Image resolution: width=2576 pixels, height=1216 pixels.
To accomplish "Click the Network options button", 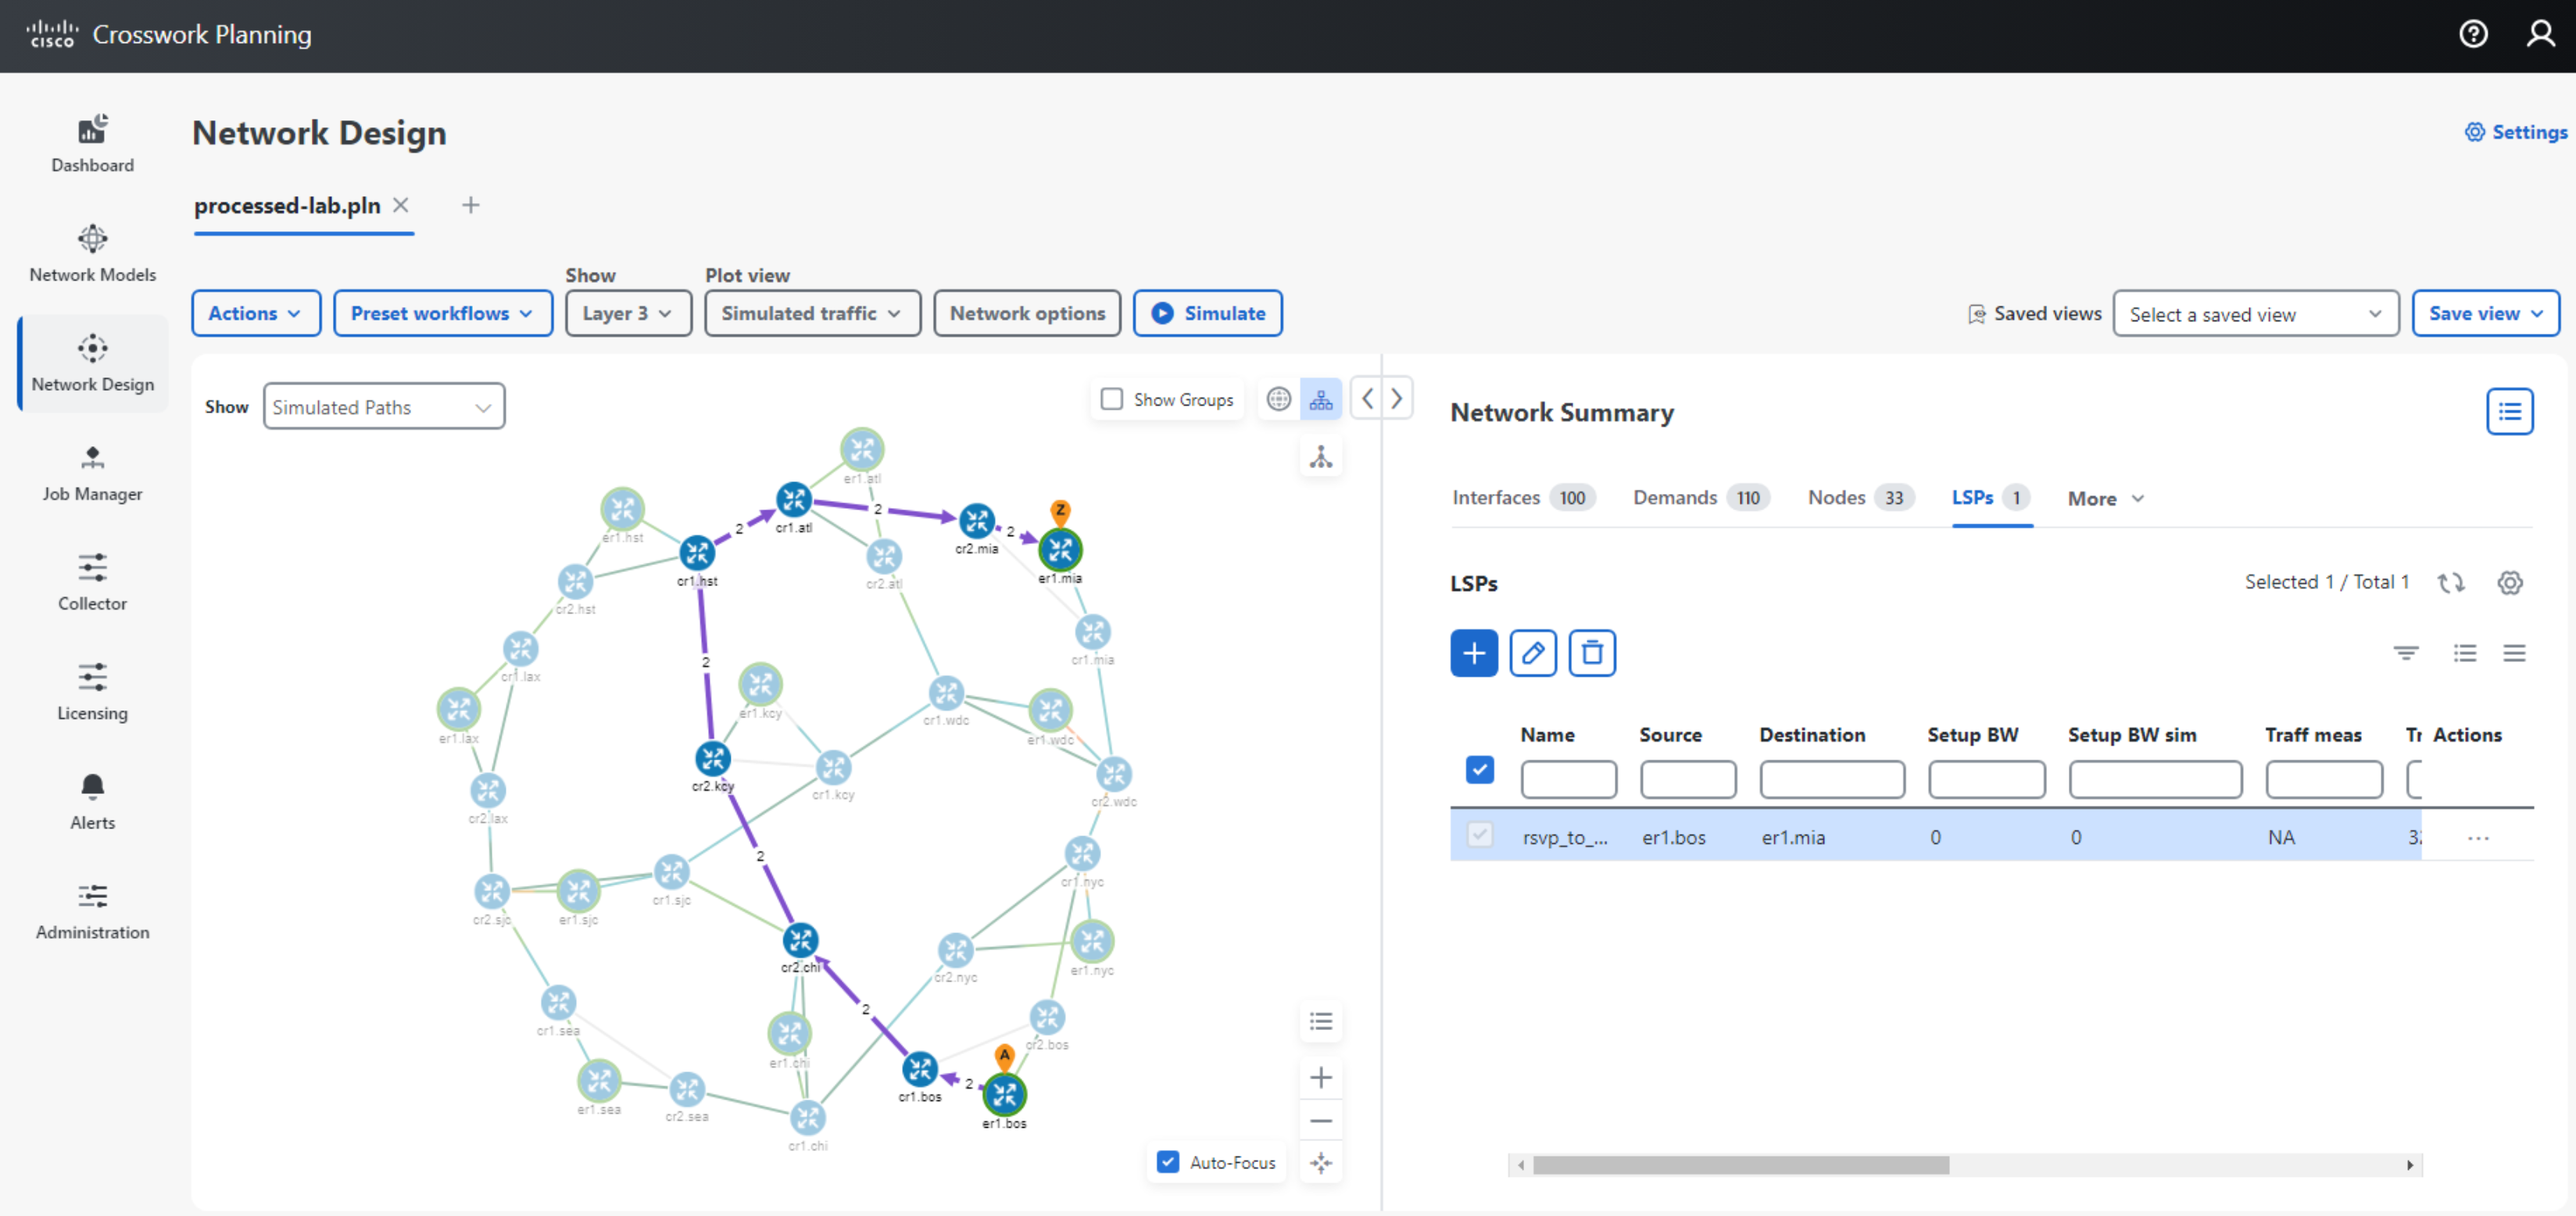I will pos(1027,313).
